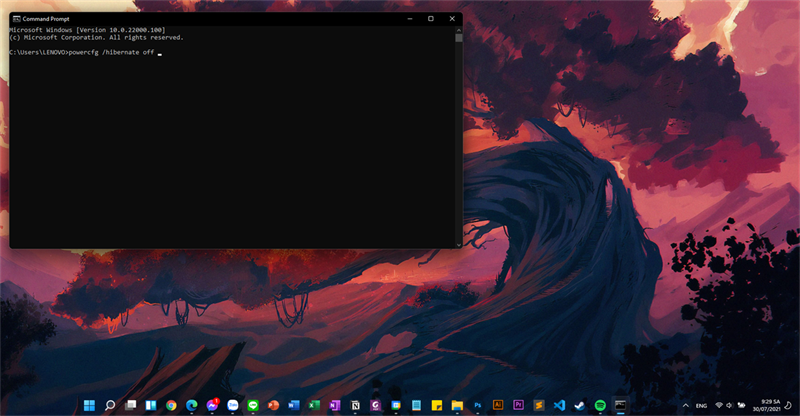Click the 'powercfg /hibernate off' command text
Screen dimensions: 800x416
(x=111, y=53)
